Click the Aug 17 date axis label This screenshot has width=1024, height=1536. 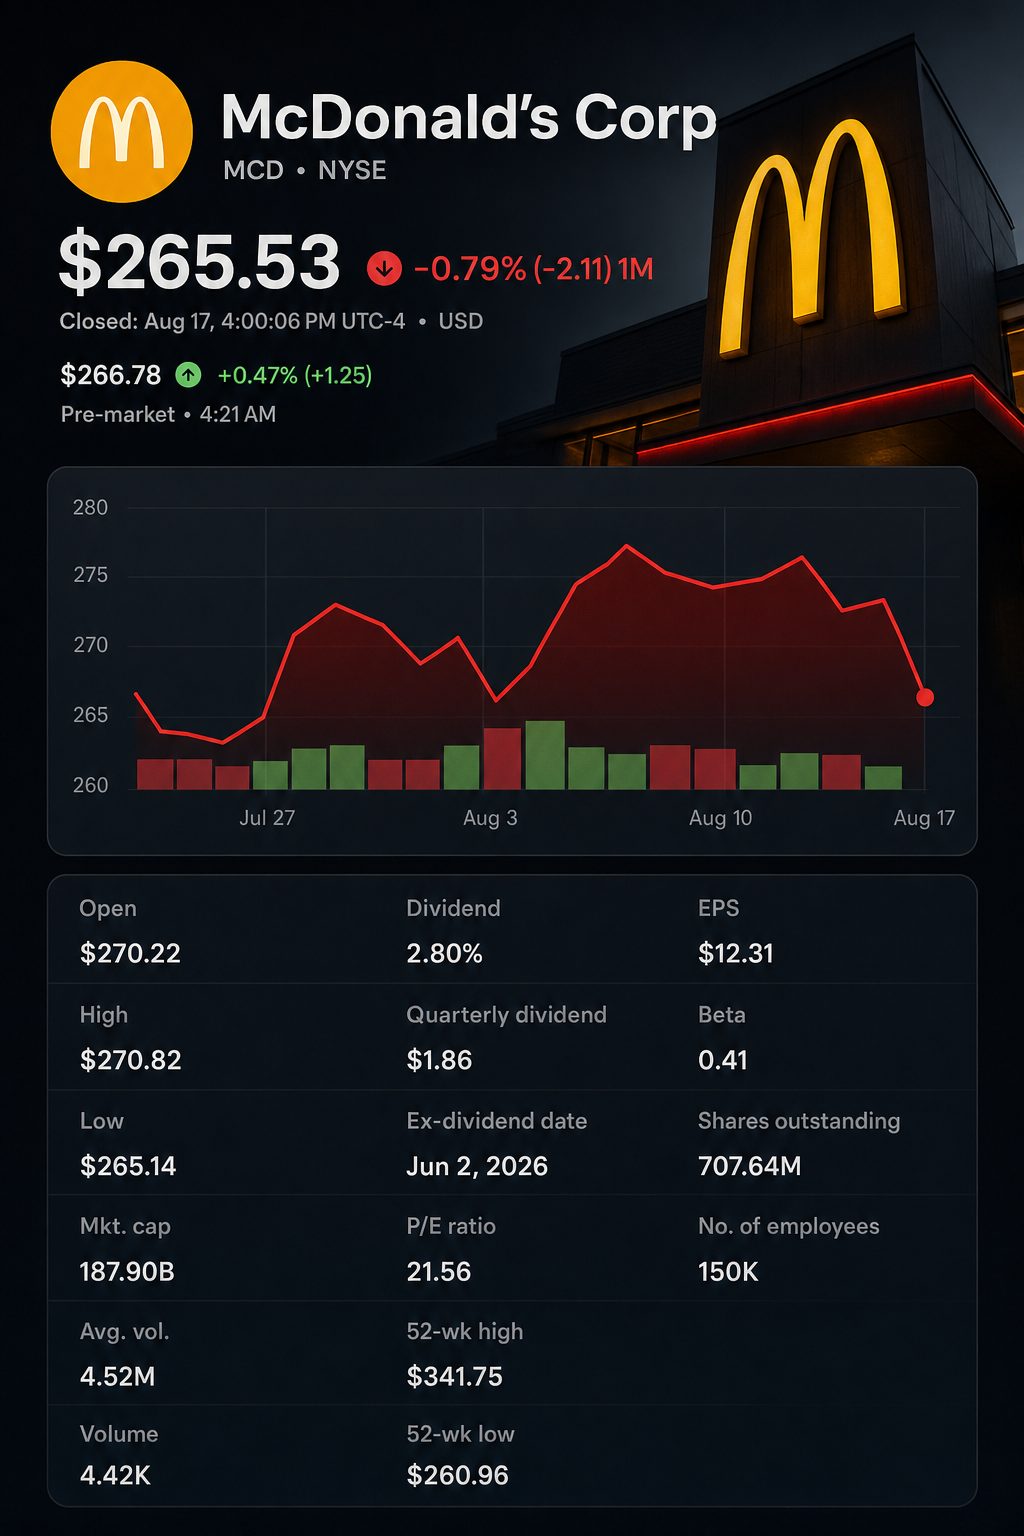click(x=924, y=818)
